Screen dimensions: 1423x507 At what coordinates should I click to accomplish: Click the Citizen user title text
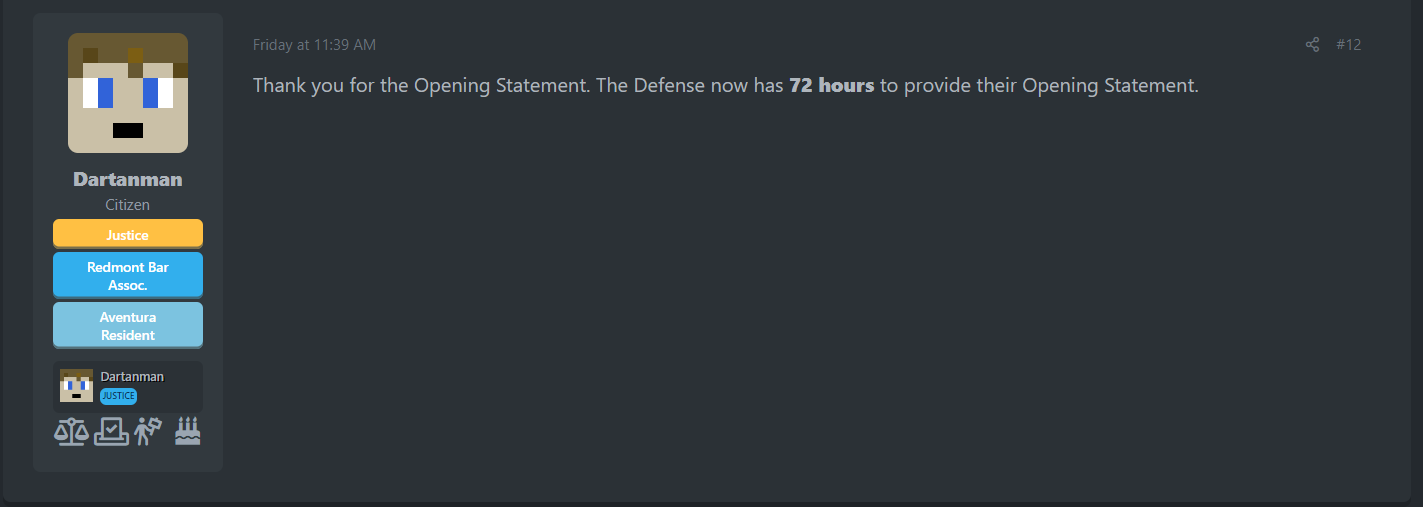[x=128, y=205]
